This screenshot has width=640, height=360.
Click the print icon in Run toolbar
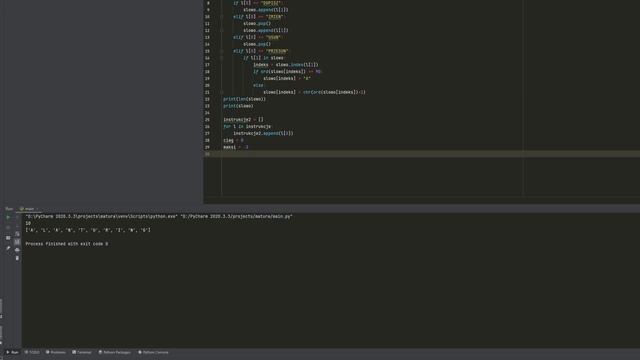[x=17, y=250]
